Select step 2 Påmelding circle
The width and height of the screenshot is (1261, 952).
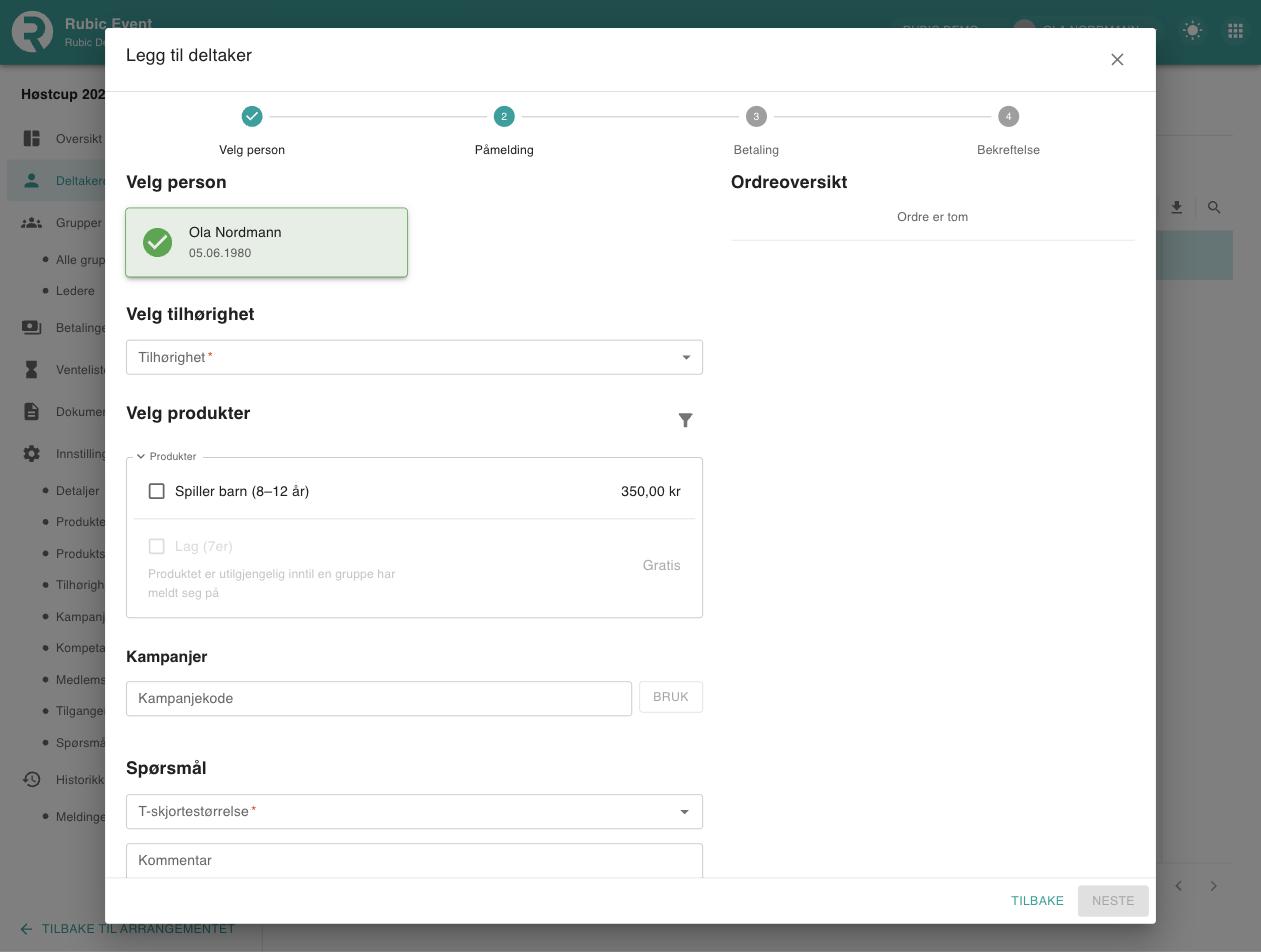504,117
